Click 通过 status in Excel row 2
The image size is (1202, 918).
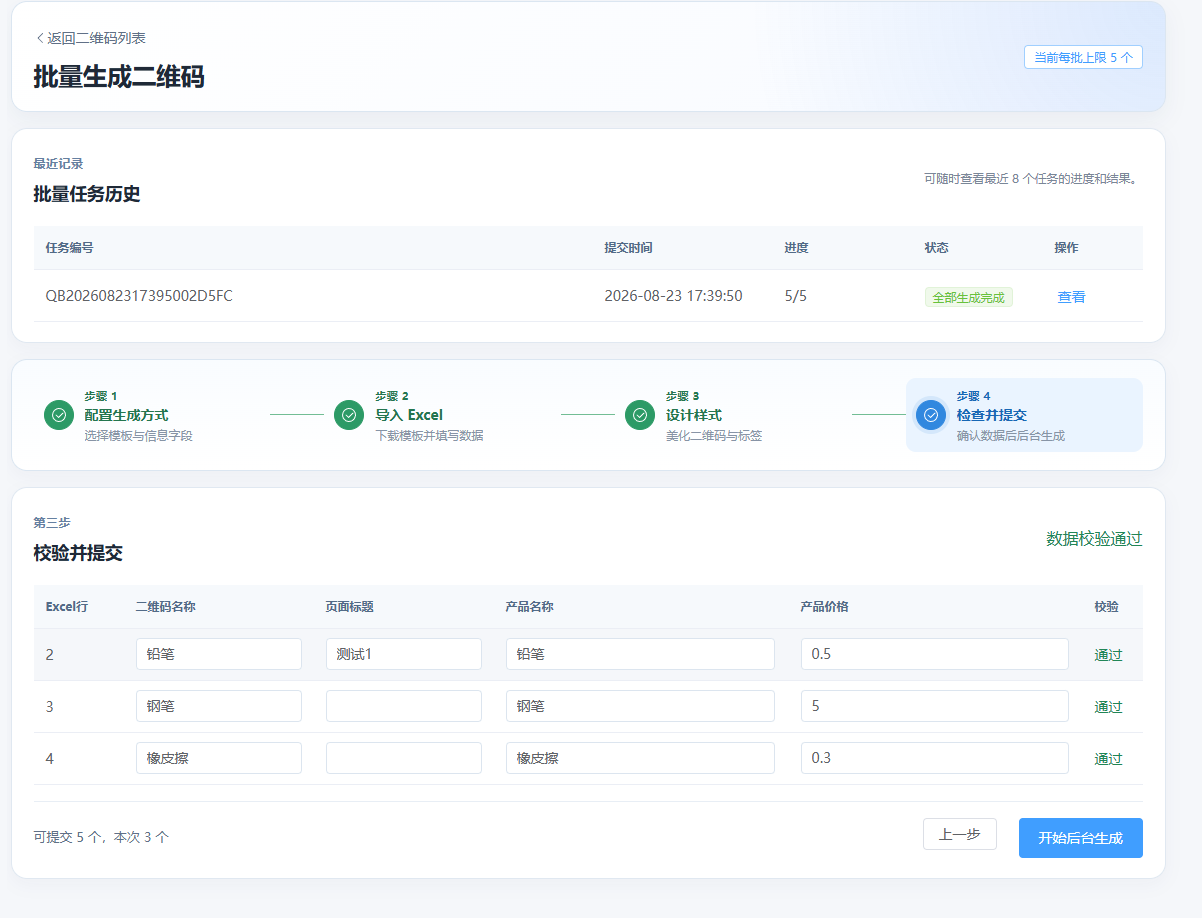(x=1108, y=655)
